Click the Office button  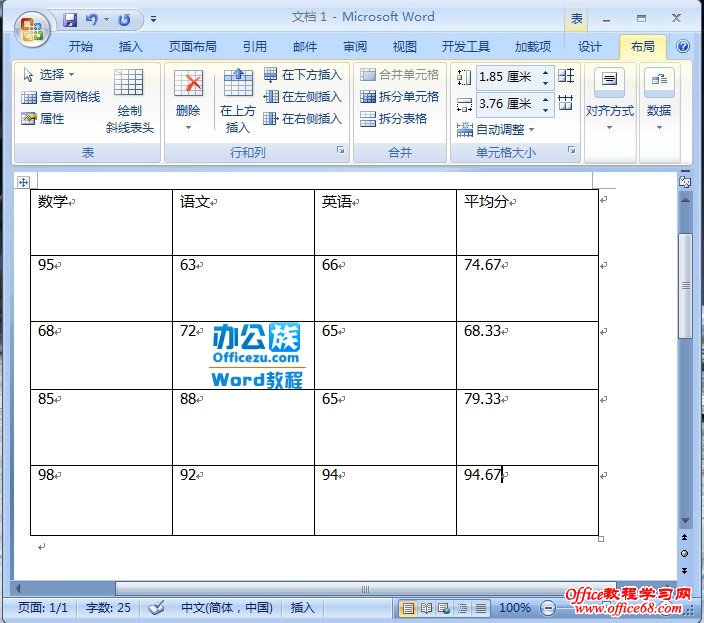pyautogui.click(x=31, y=29)
